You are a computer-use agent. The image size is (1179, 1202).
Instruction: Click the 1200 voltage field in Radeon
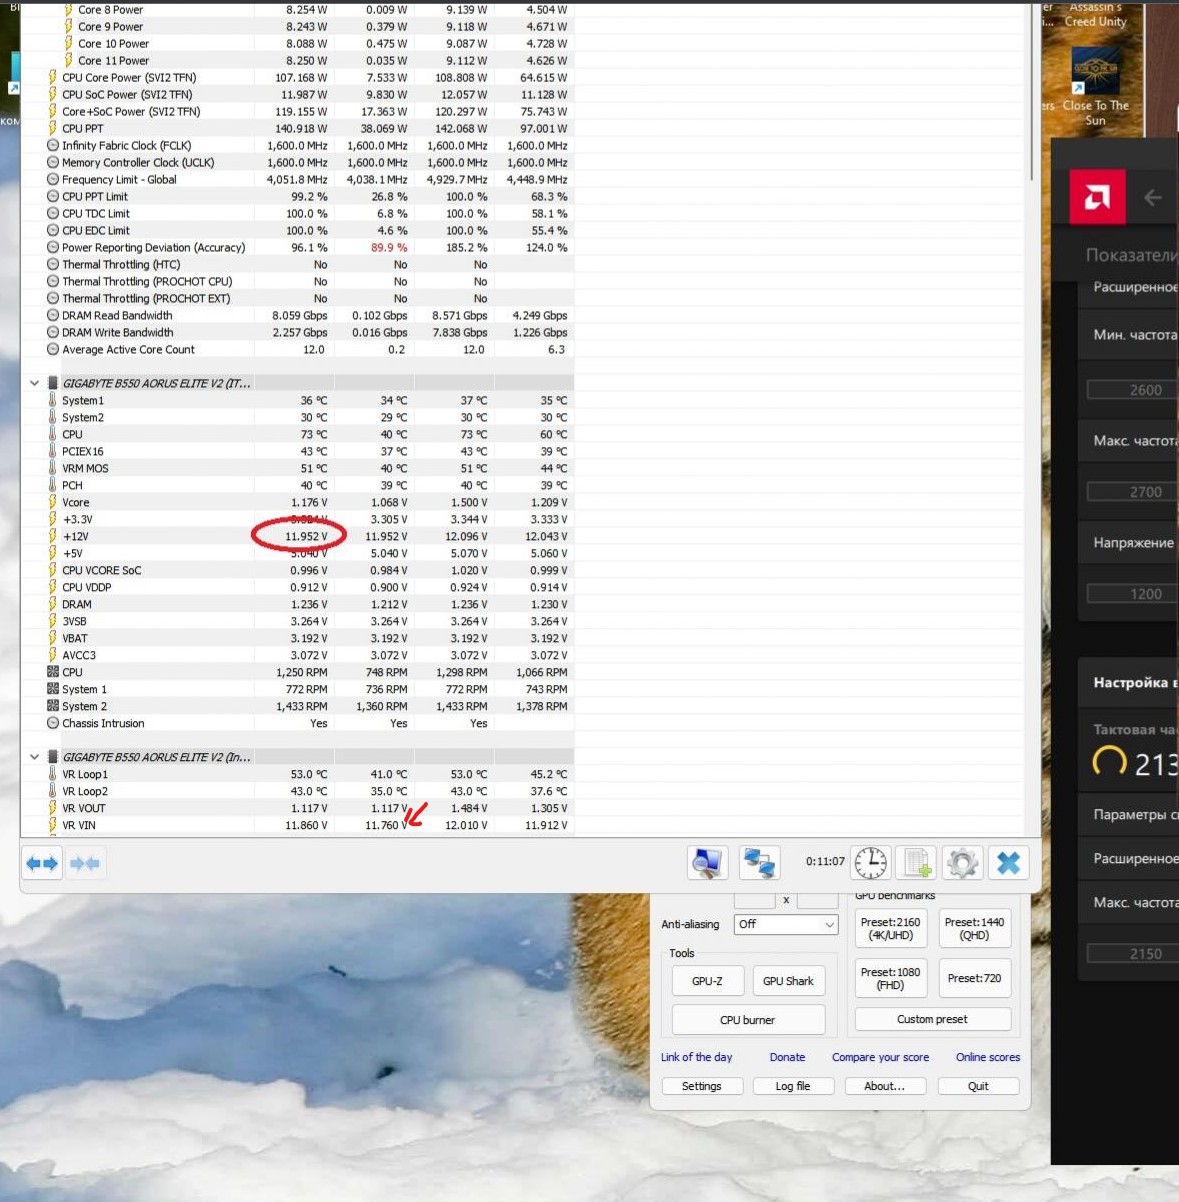[x=1133, y=594]
